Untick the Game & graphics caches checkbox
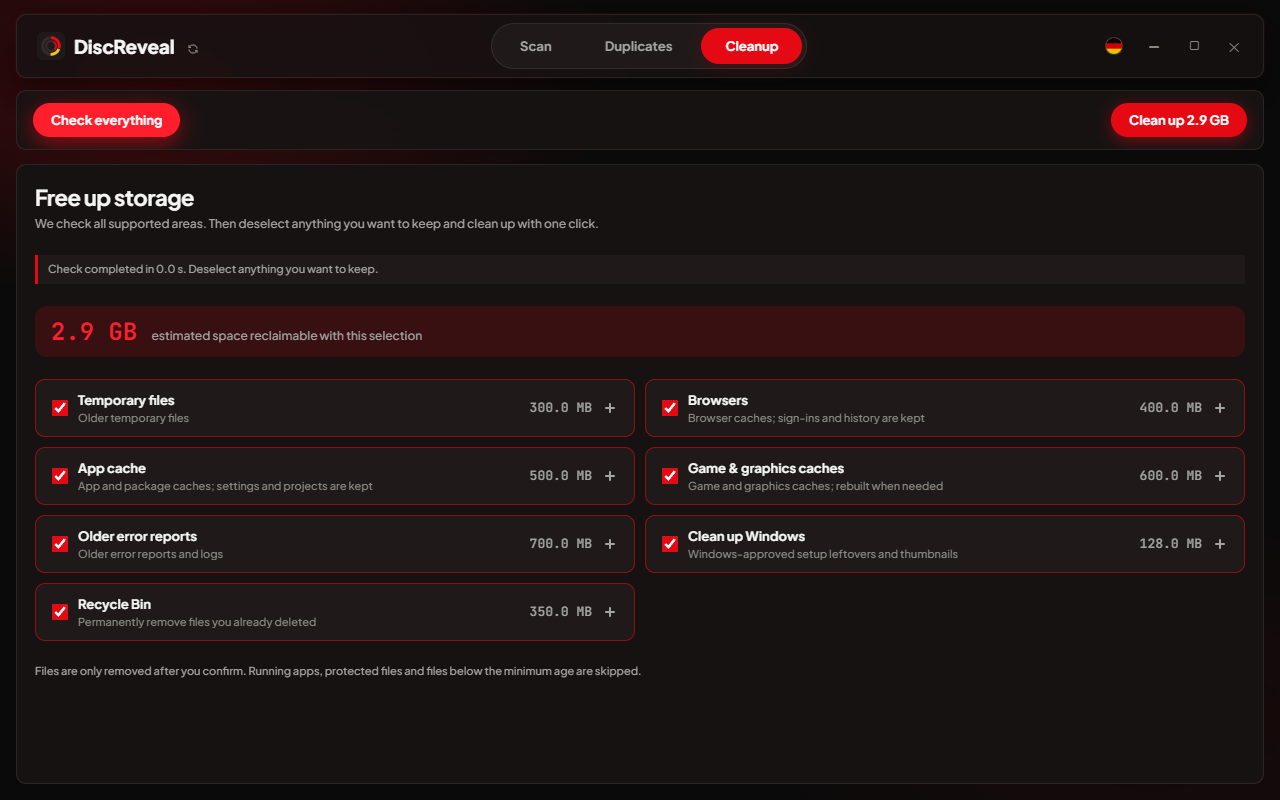This screenshot has height=800, width=1280. tap(670, 476)
